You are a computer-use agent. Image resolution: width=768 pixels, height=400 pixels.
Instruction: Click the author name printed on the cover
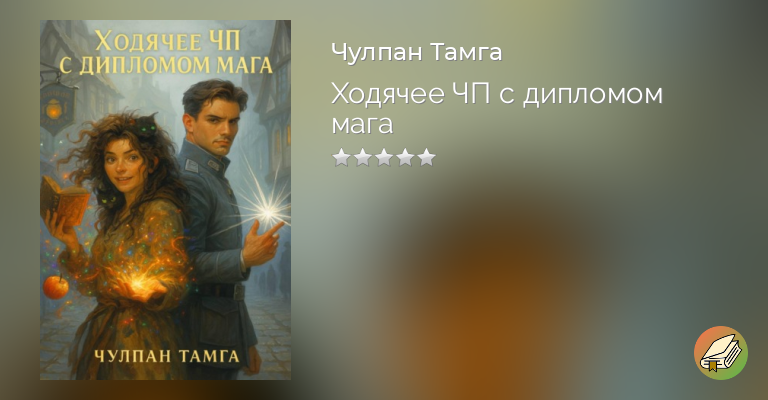167,356
